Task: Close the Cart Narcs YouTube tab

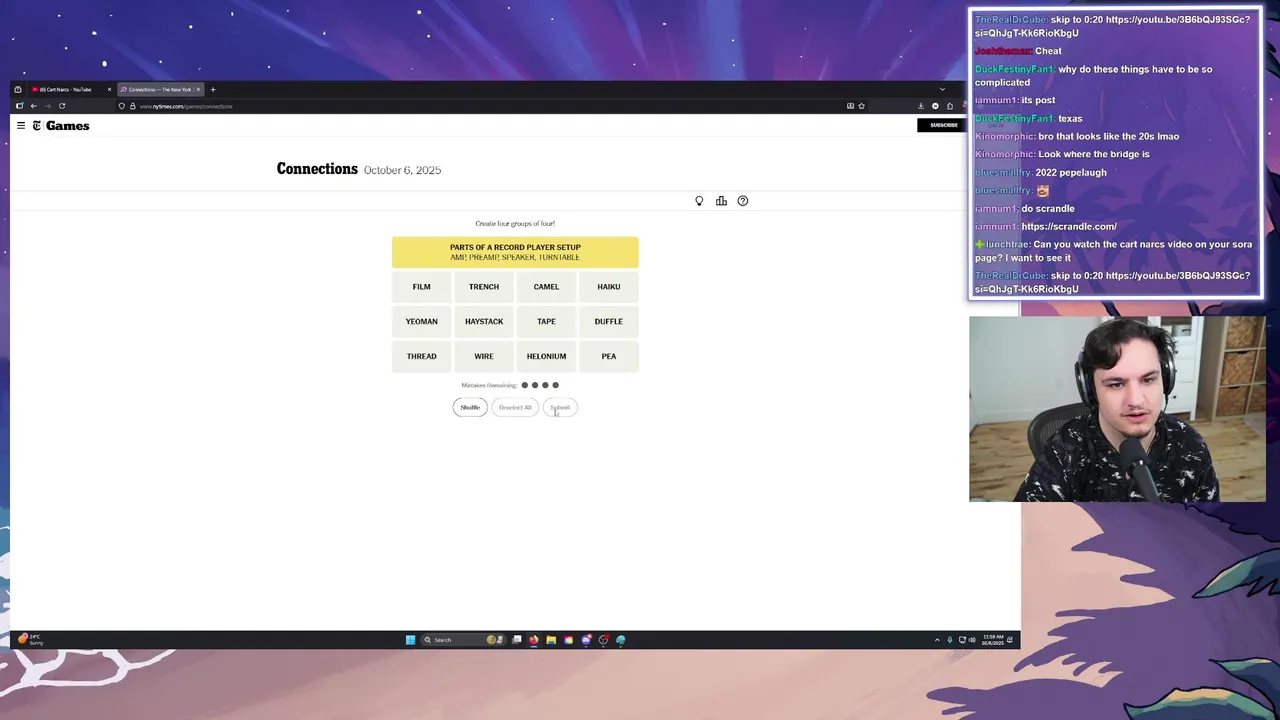Action: point(109,90)
